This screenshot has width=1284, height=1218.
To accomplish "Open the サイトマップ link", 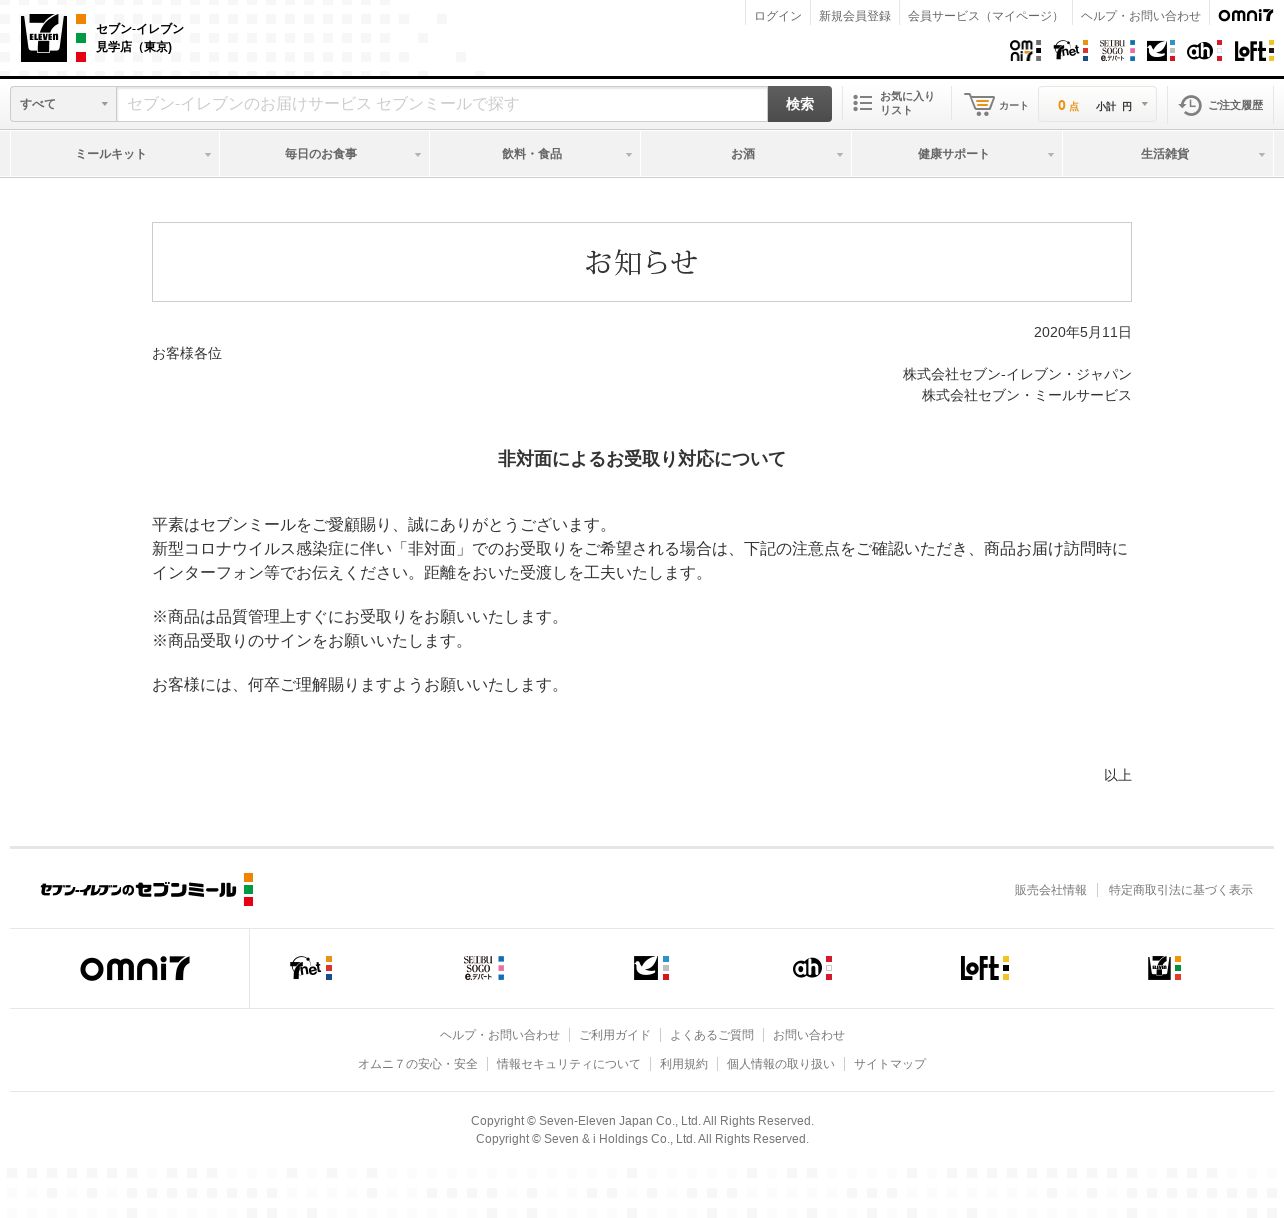I will [x=890, y=1064].
